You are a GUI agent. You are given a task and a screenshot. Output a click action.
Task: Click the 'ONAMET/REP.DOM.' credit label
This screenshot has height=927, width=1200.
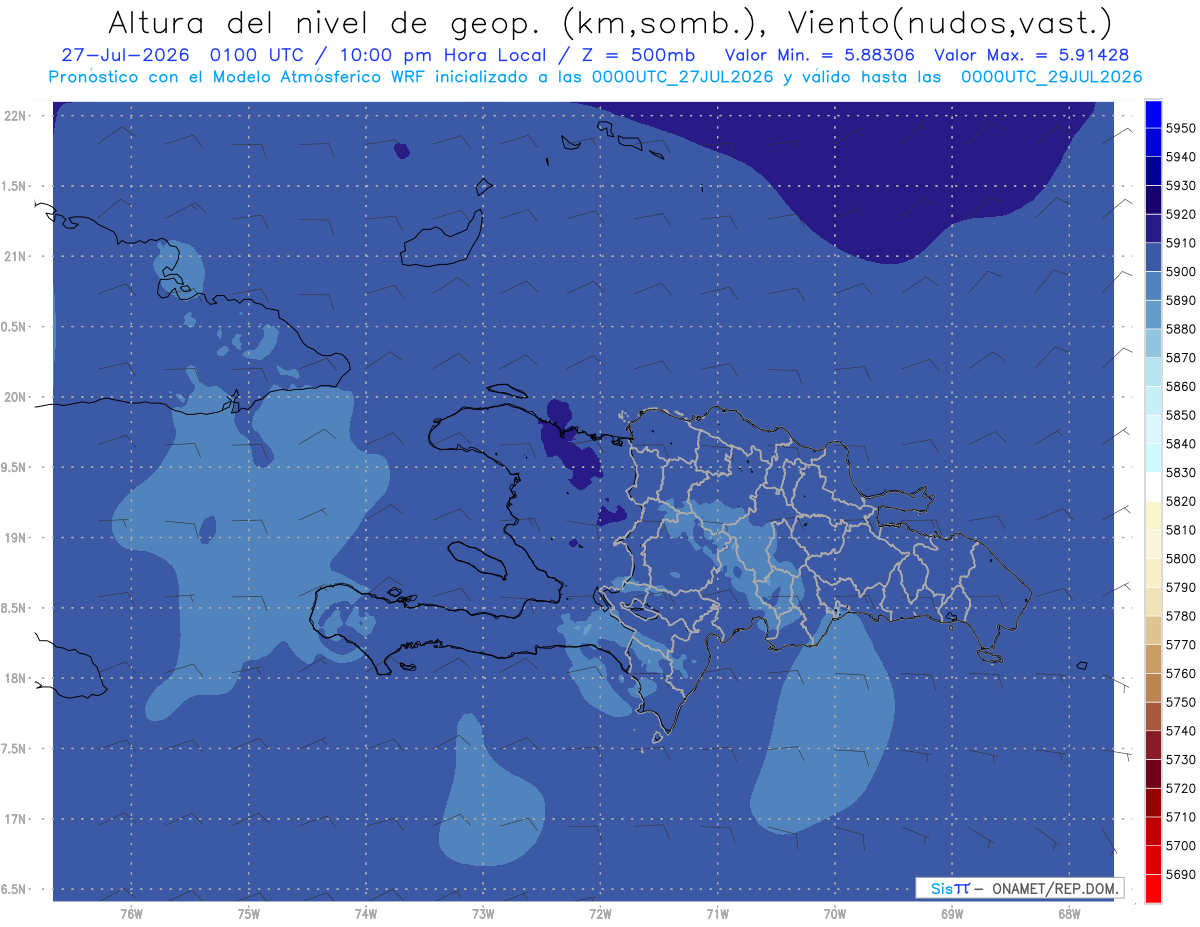pyautogui.click(x=1055, y=888)
